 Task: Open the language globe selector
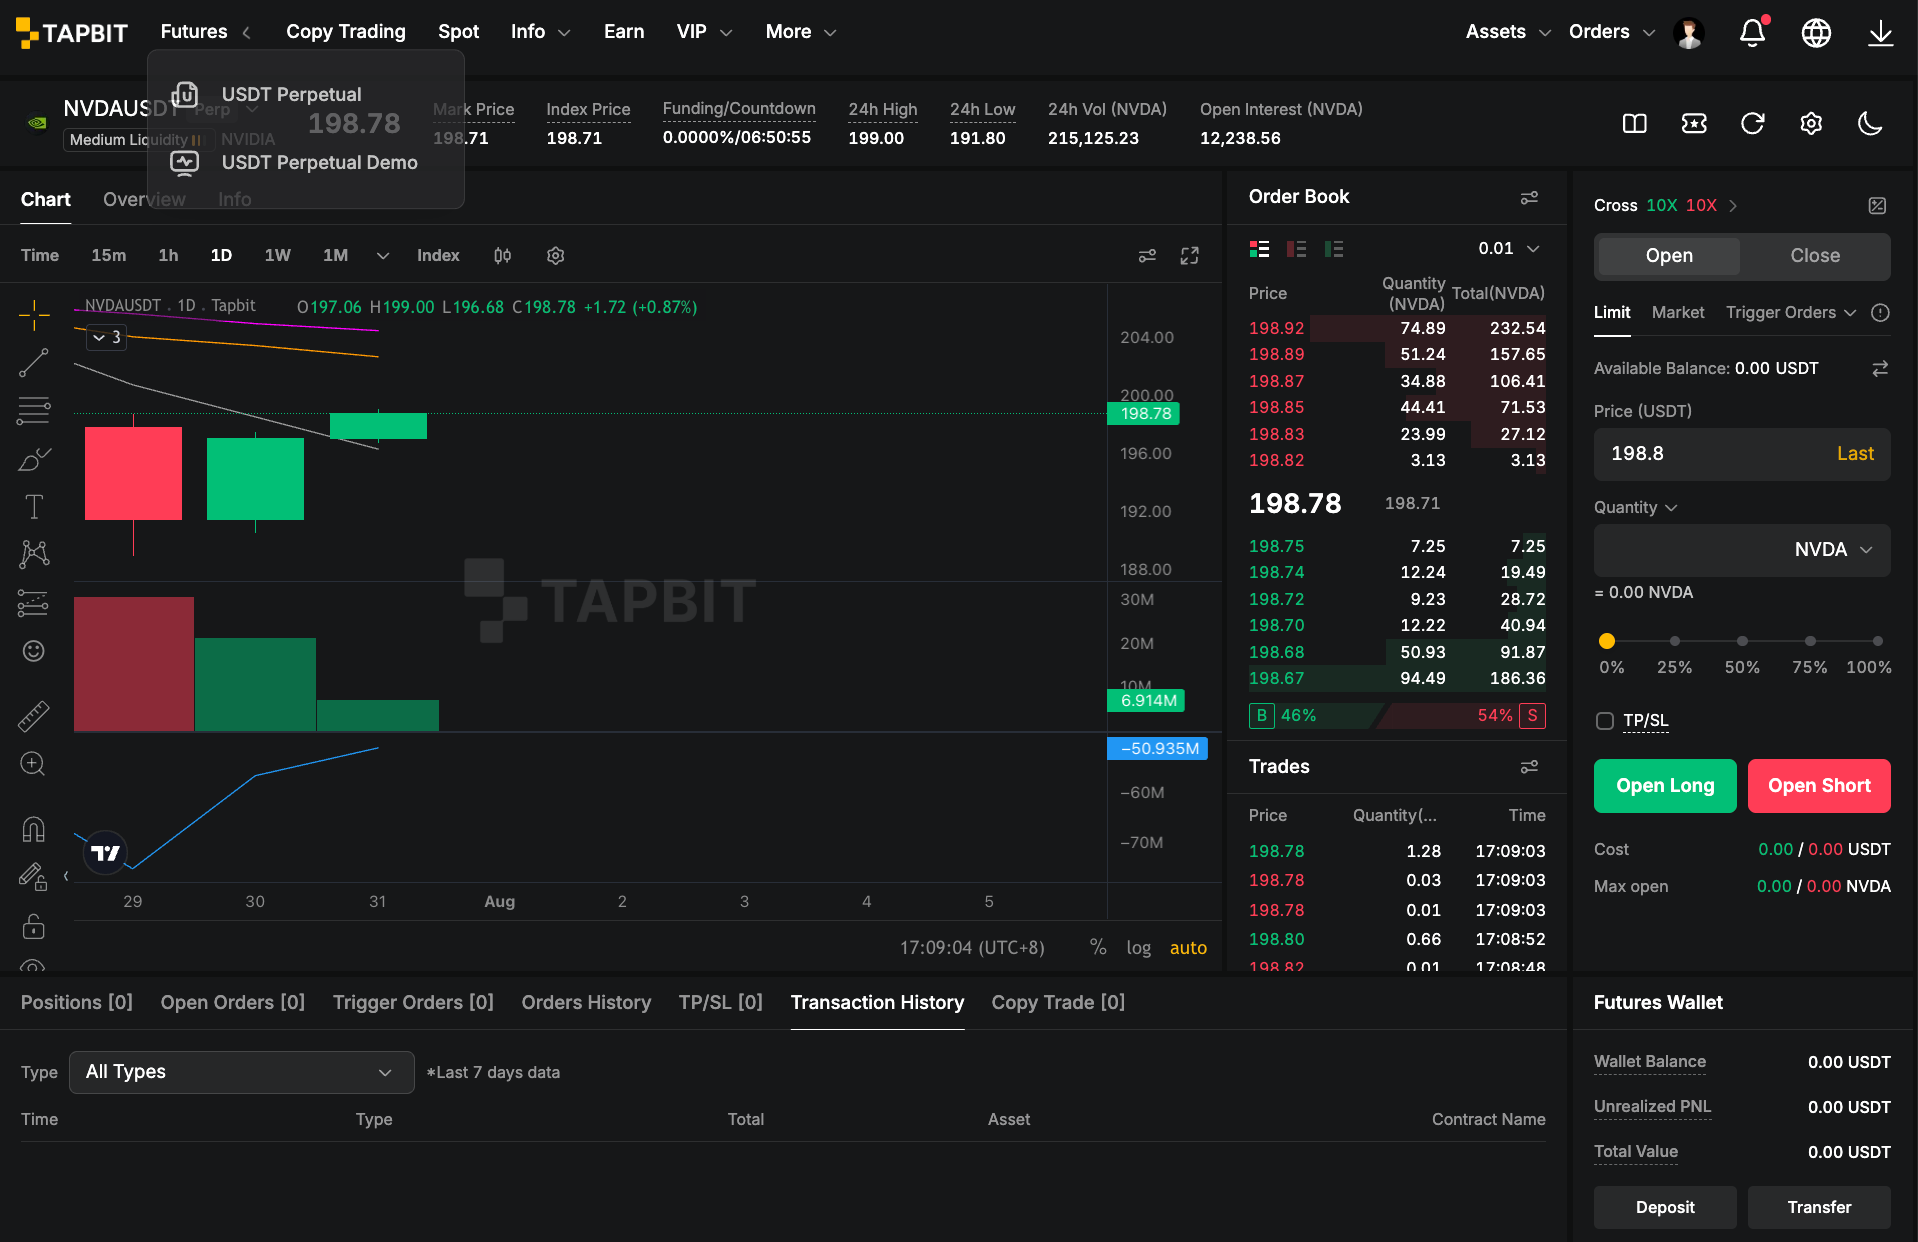click(1816, 32)
